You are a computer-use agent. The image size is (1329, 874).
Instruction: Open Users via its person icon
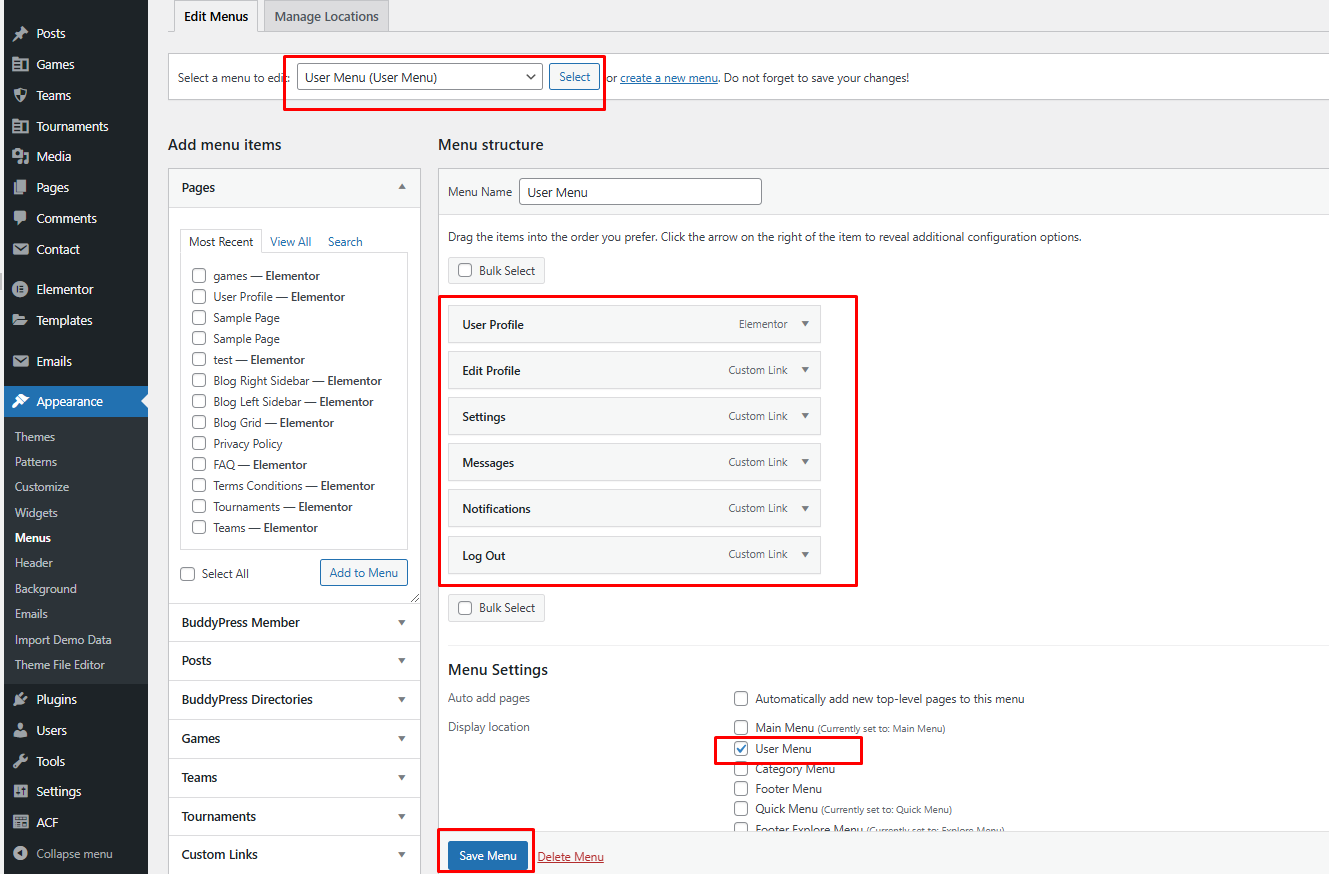[x=20, y=730]
